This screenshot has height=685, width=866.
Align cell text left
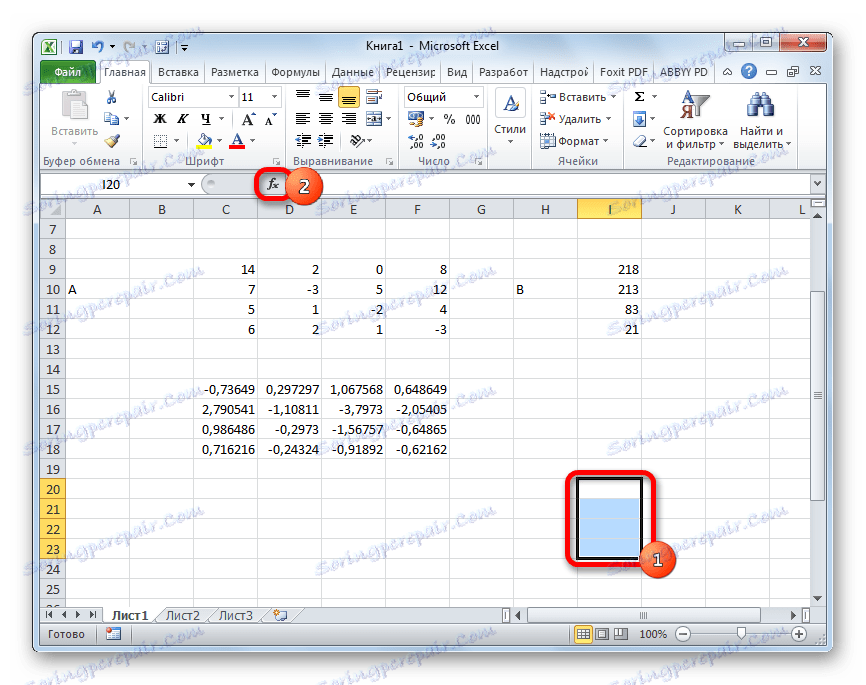(x=303, y=119)
